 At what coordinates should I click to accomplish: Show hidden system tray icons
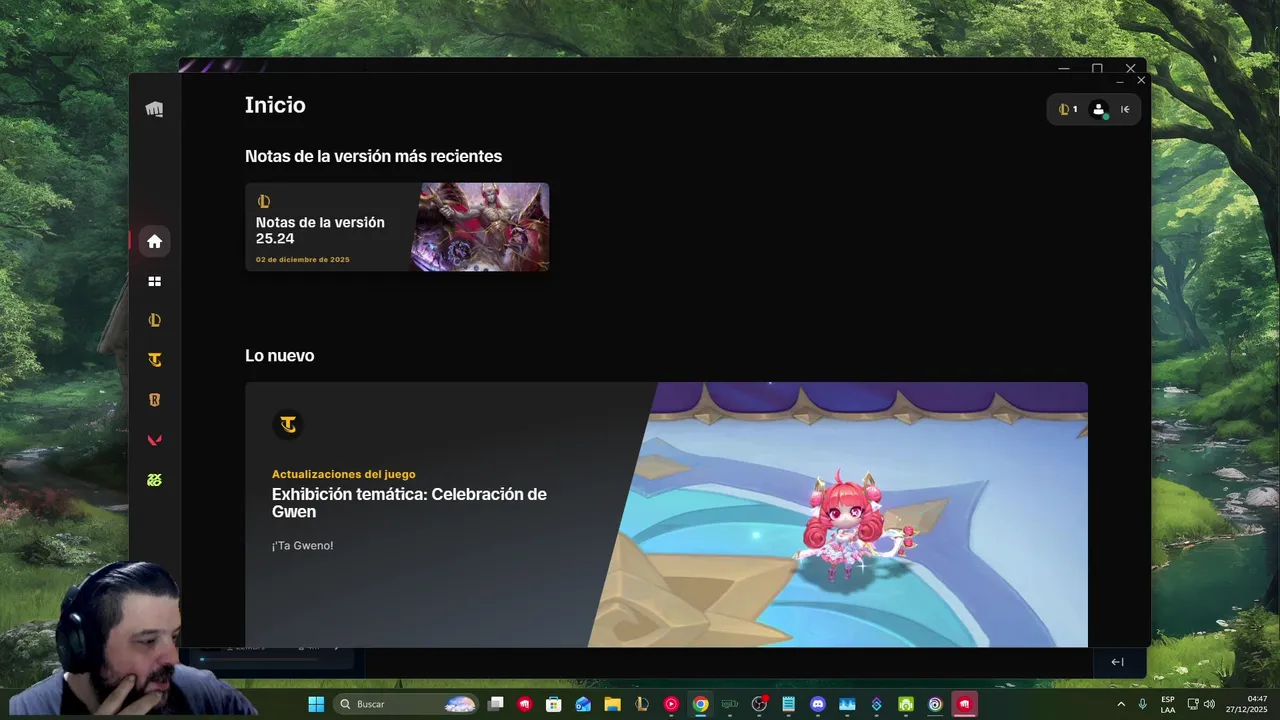(x=1121, y=704)
